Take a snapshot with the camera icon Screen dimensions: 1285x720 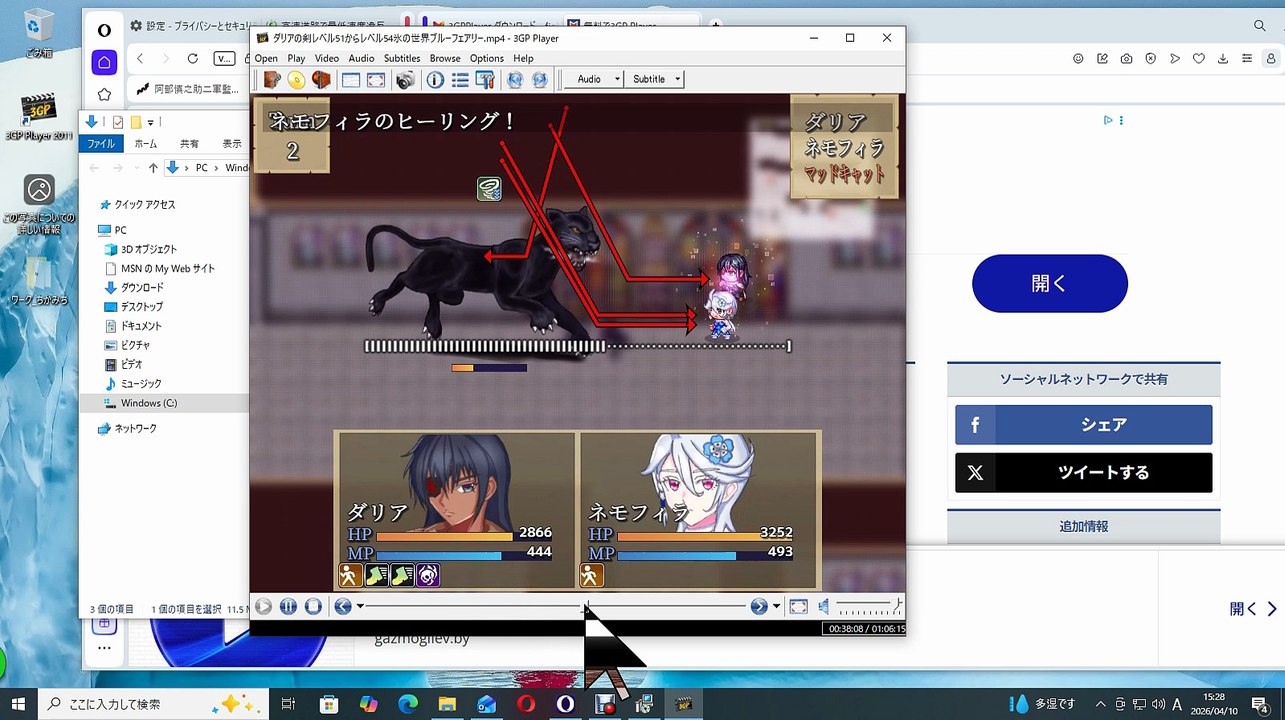tap(405, 79)
